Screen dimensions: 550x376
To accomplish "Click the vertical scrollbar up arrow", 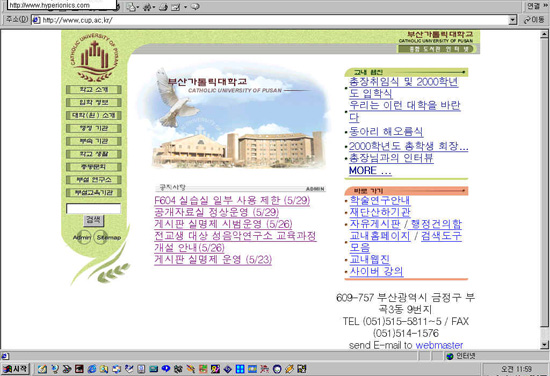I will click(544, 34).
